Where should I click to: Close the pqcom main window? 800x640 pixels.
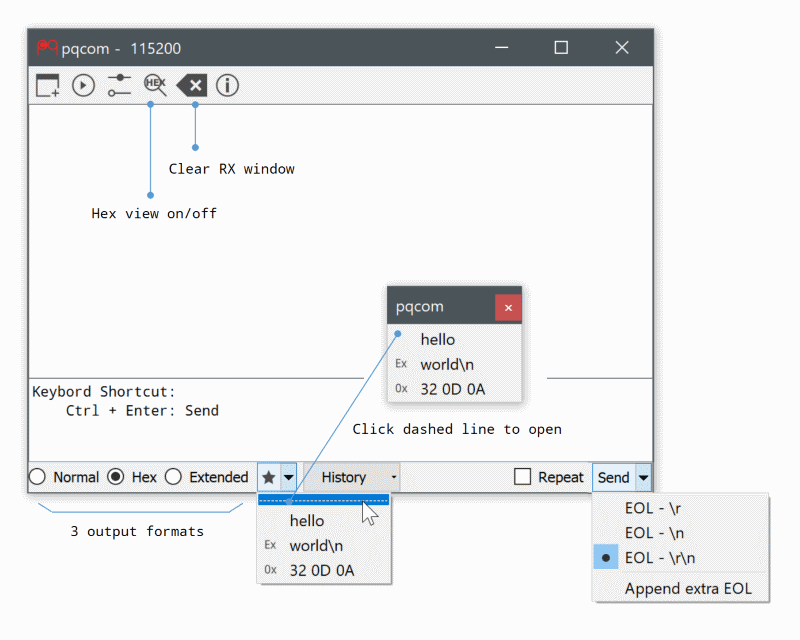[622, 47]
